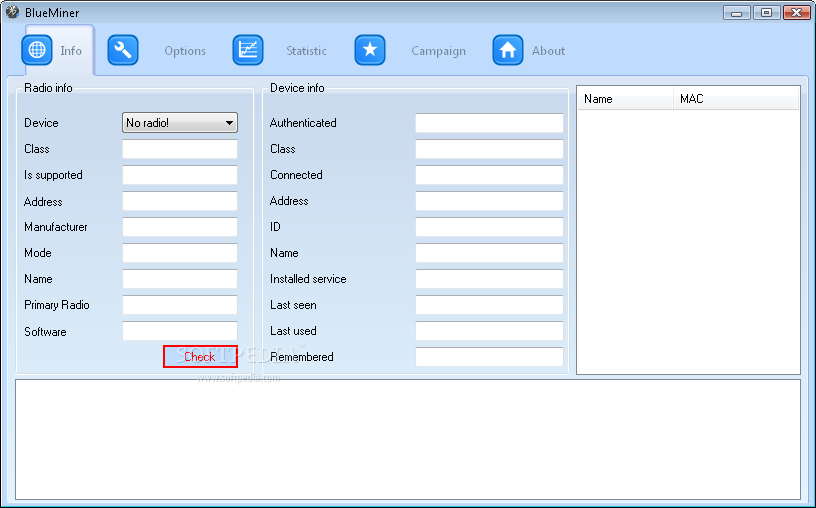This screenshot has width=816, height=508.
Task: Open the Statistic tab label
Action: pyautogui.click(x=307, y=51)
